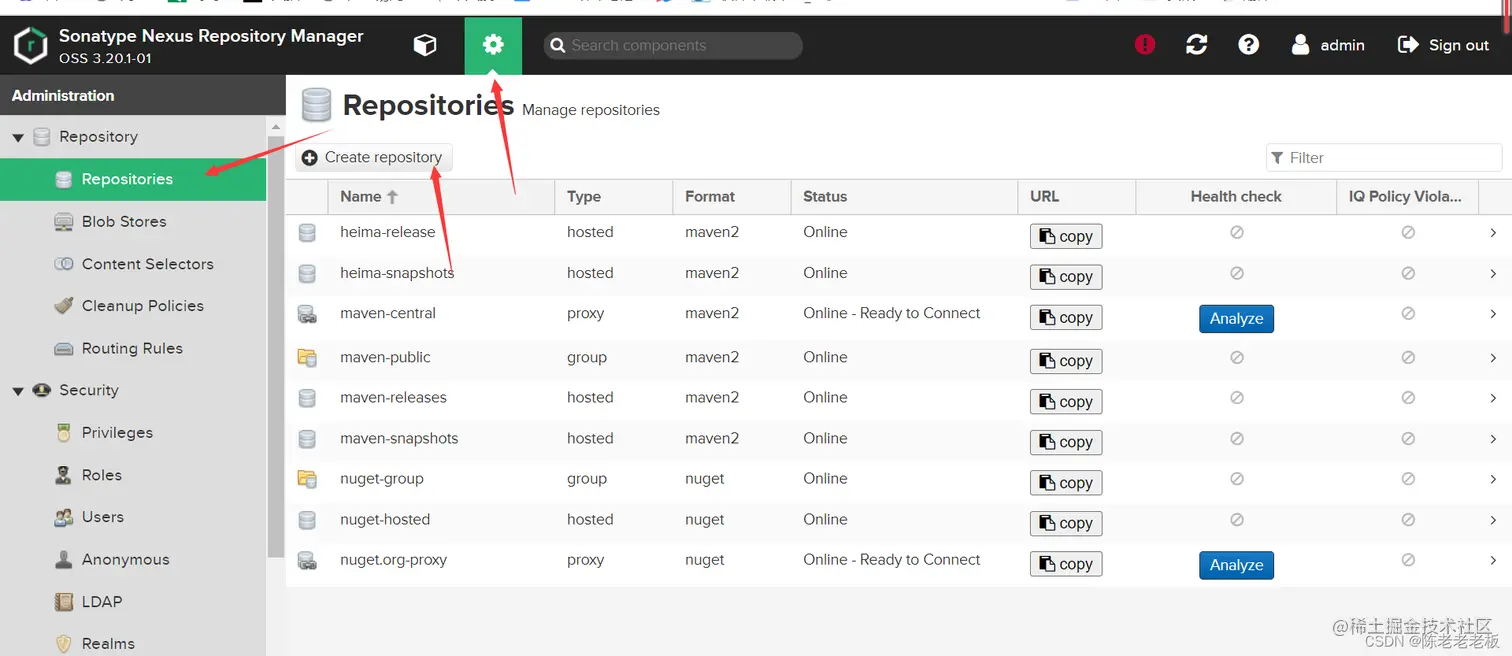Click the heima-release hosted repository icon
1512x656 pixels.
tap(307, 232)
